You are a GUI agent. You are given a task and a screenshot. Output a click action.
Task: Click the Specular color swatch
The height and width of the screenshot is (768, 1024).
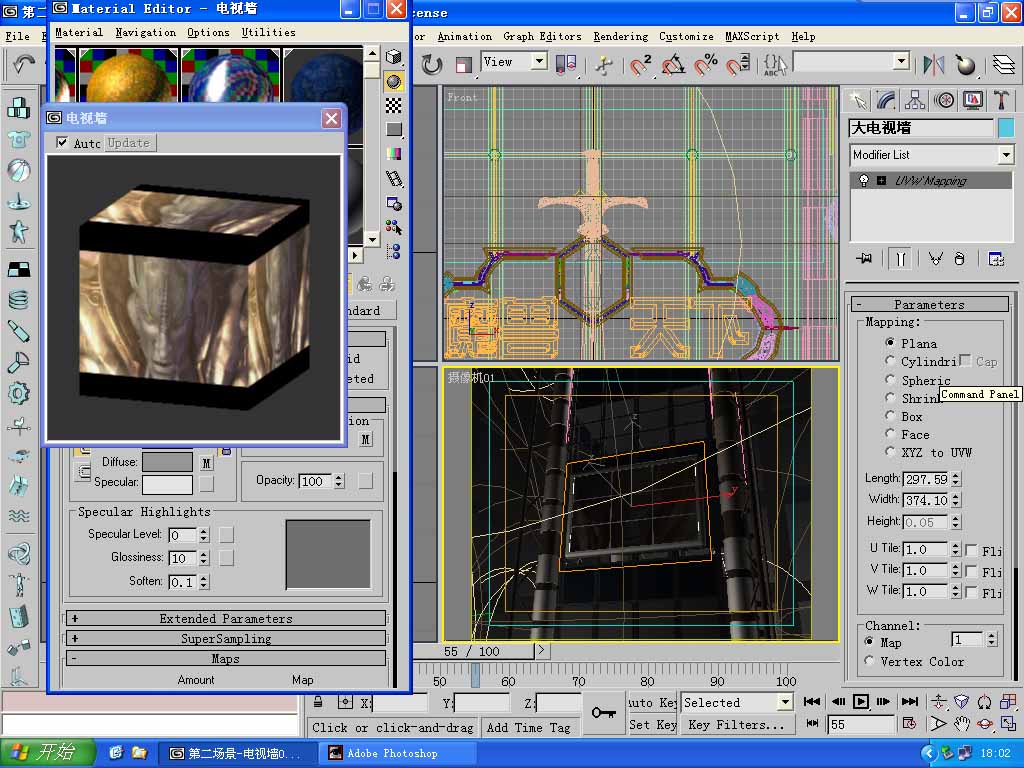[167, 484]
